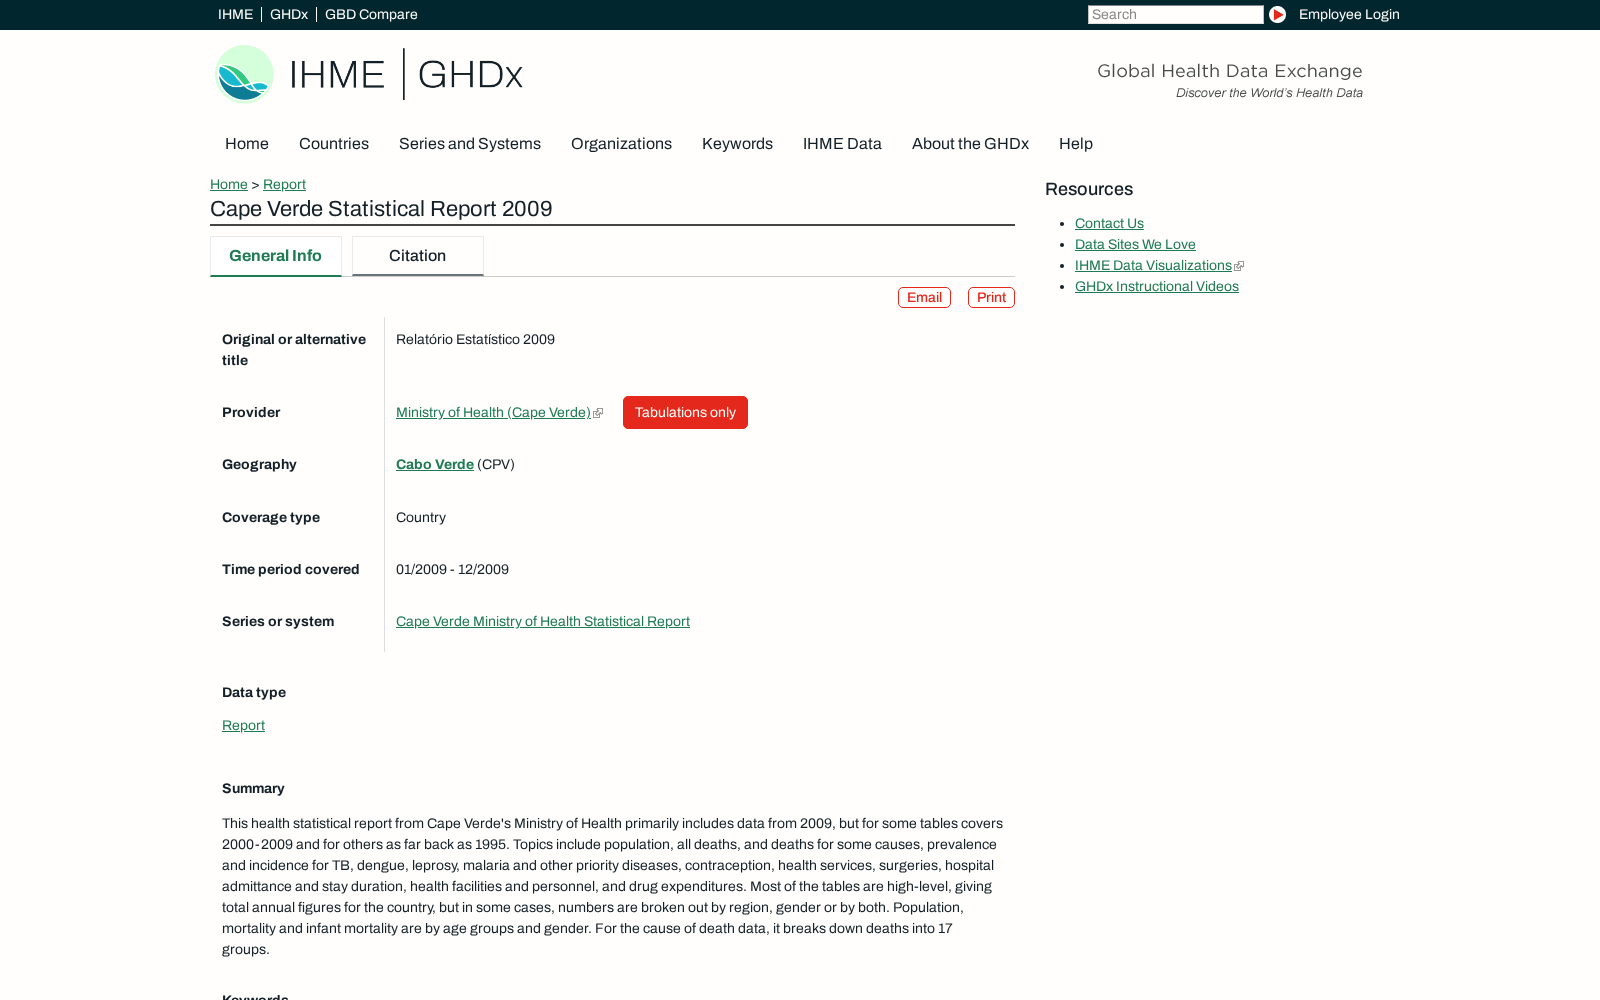Click the Email button
Screen dimensions: 1600x1000
coord(924,297)
